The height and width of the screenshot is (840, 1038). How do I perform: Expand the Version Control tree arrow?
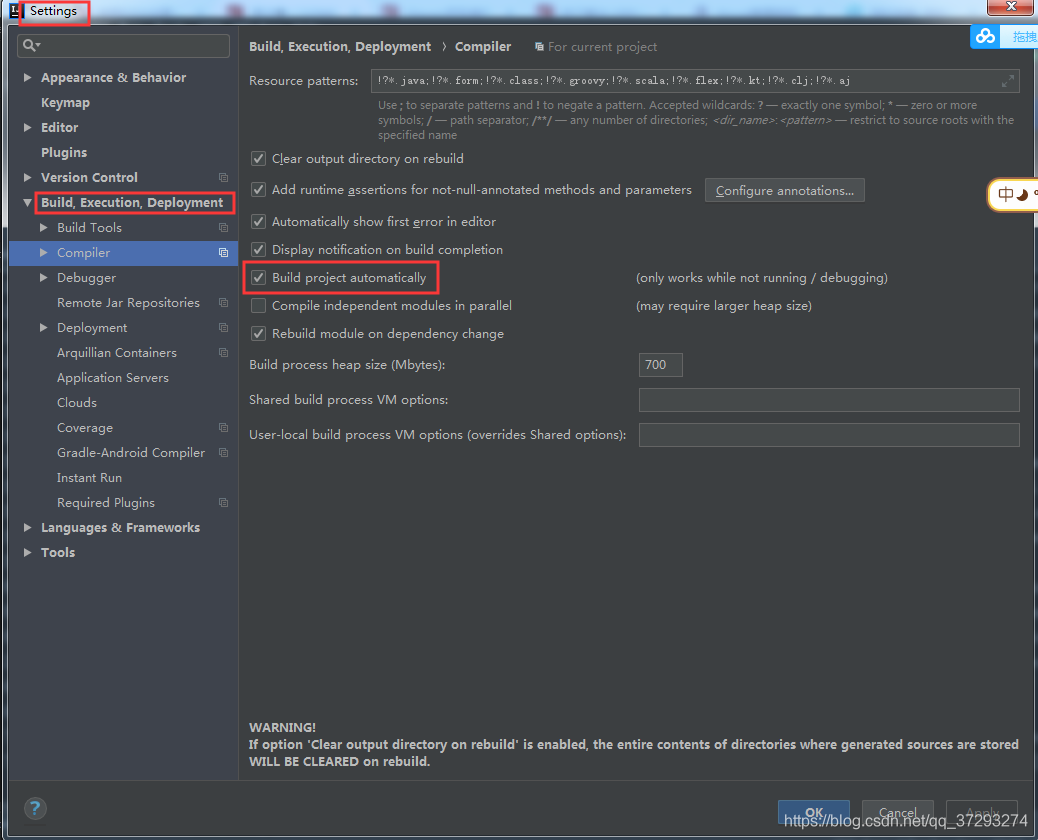(28, 177)
